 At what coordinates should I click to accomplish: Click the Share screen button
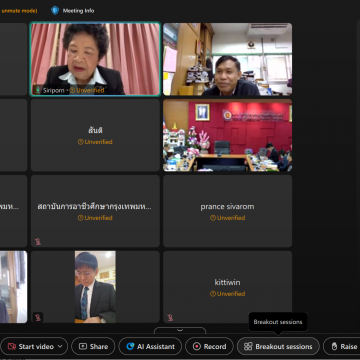93,346
